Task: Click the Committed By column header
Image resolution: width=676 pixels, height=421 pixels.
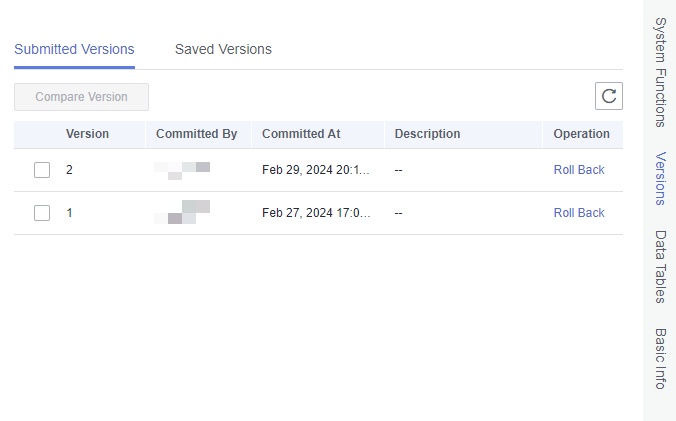Action: point(196,134)
